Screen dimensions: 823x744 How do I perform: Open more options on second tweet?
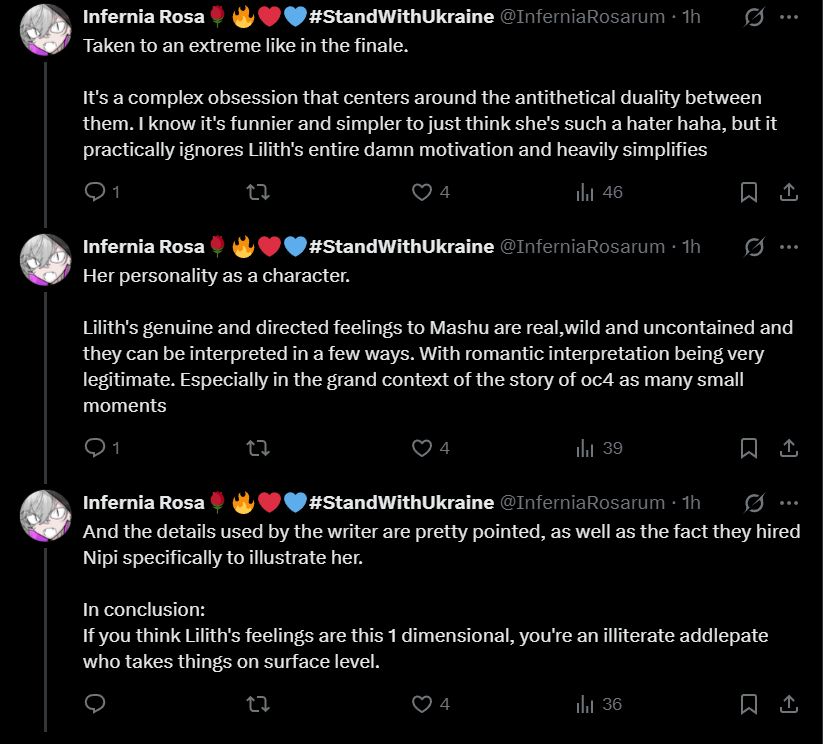pos(789,246)
